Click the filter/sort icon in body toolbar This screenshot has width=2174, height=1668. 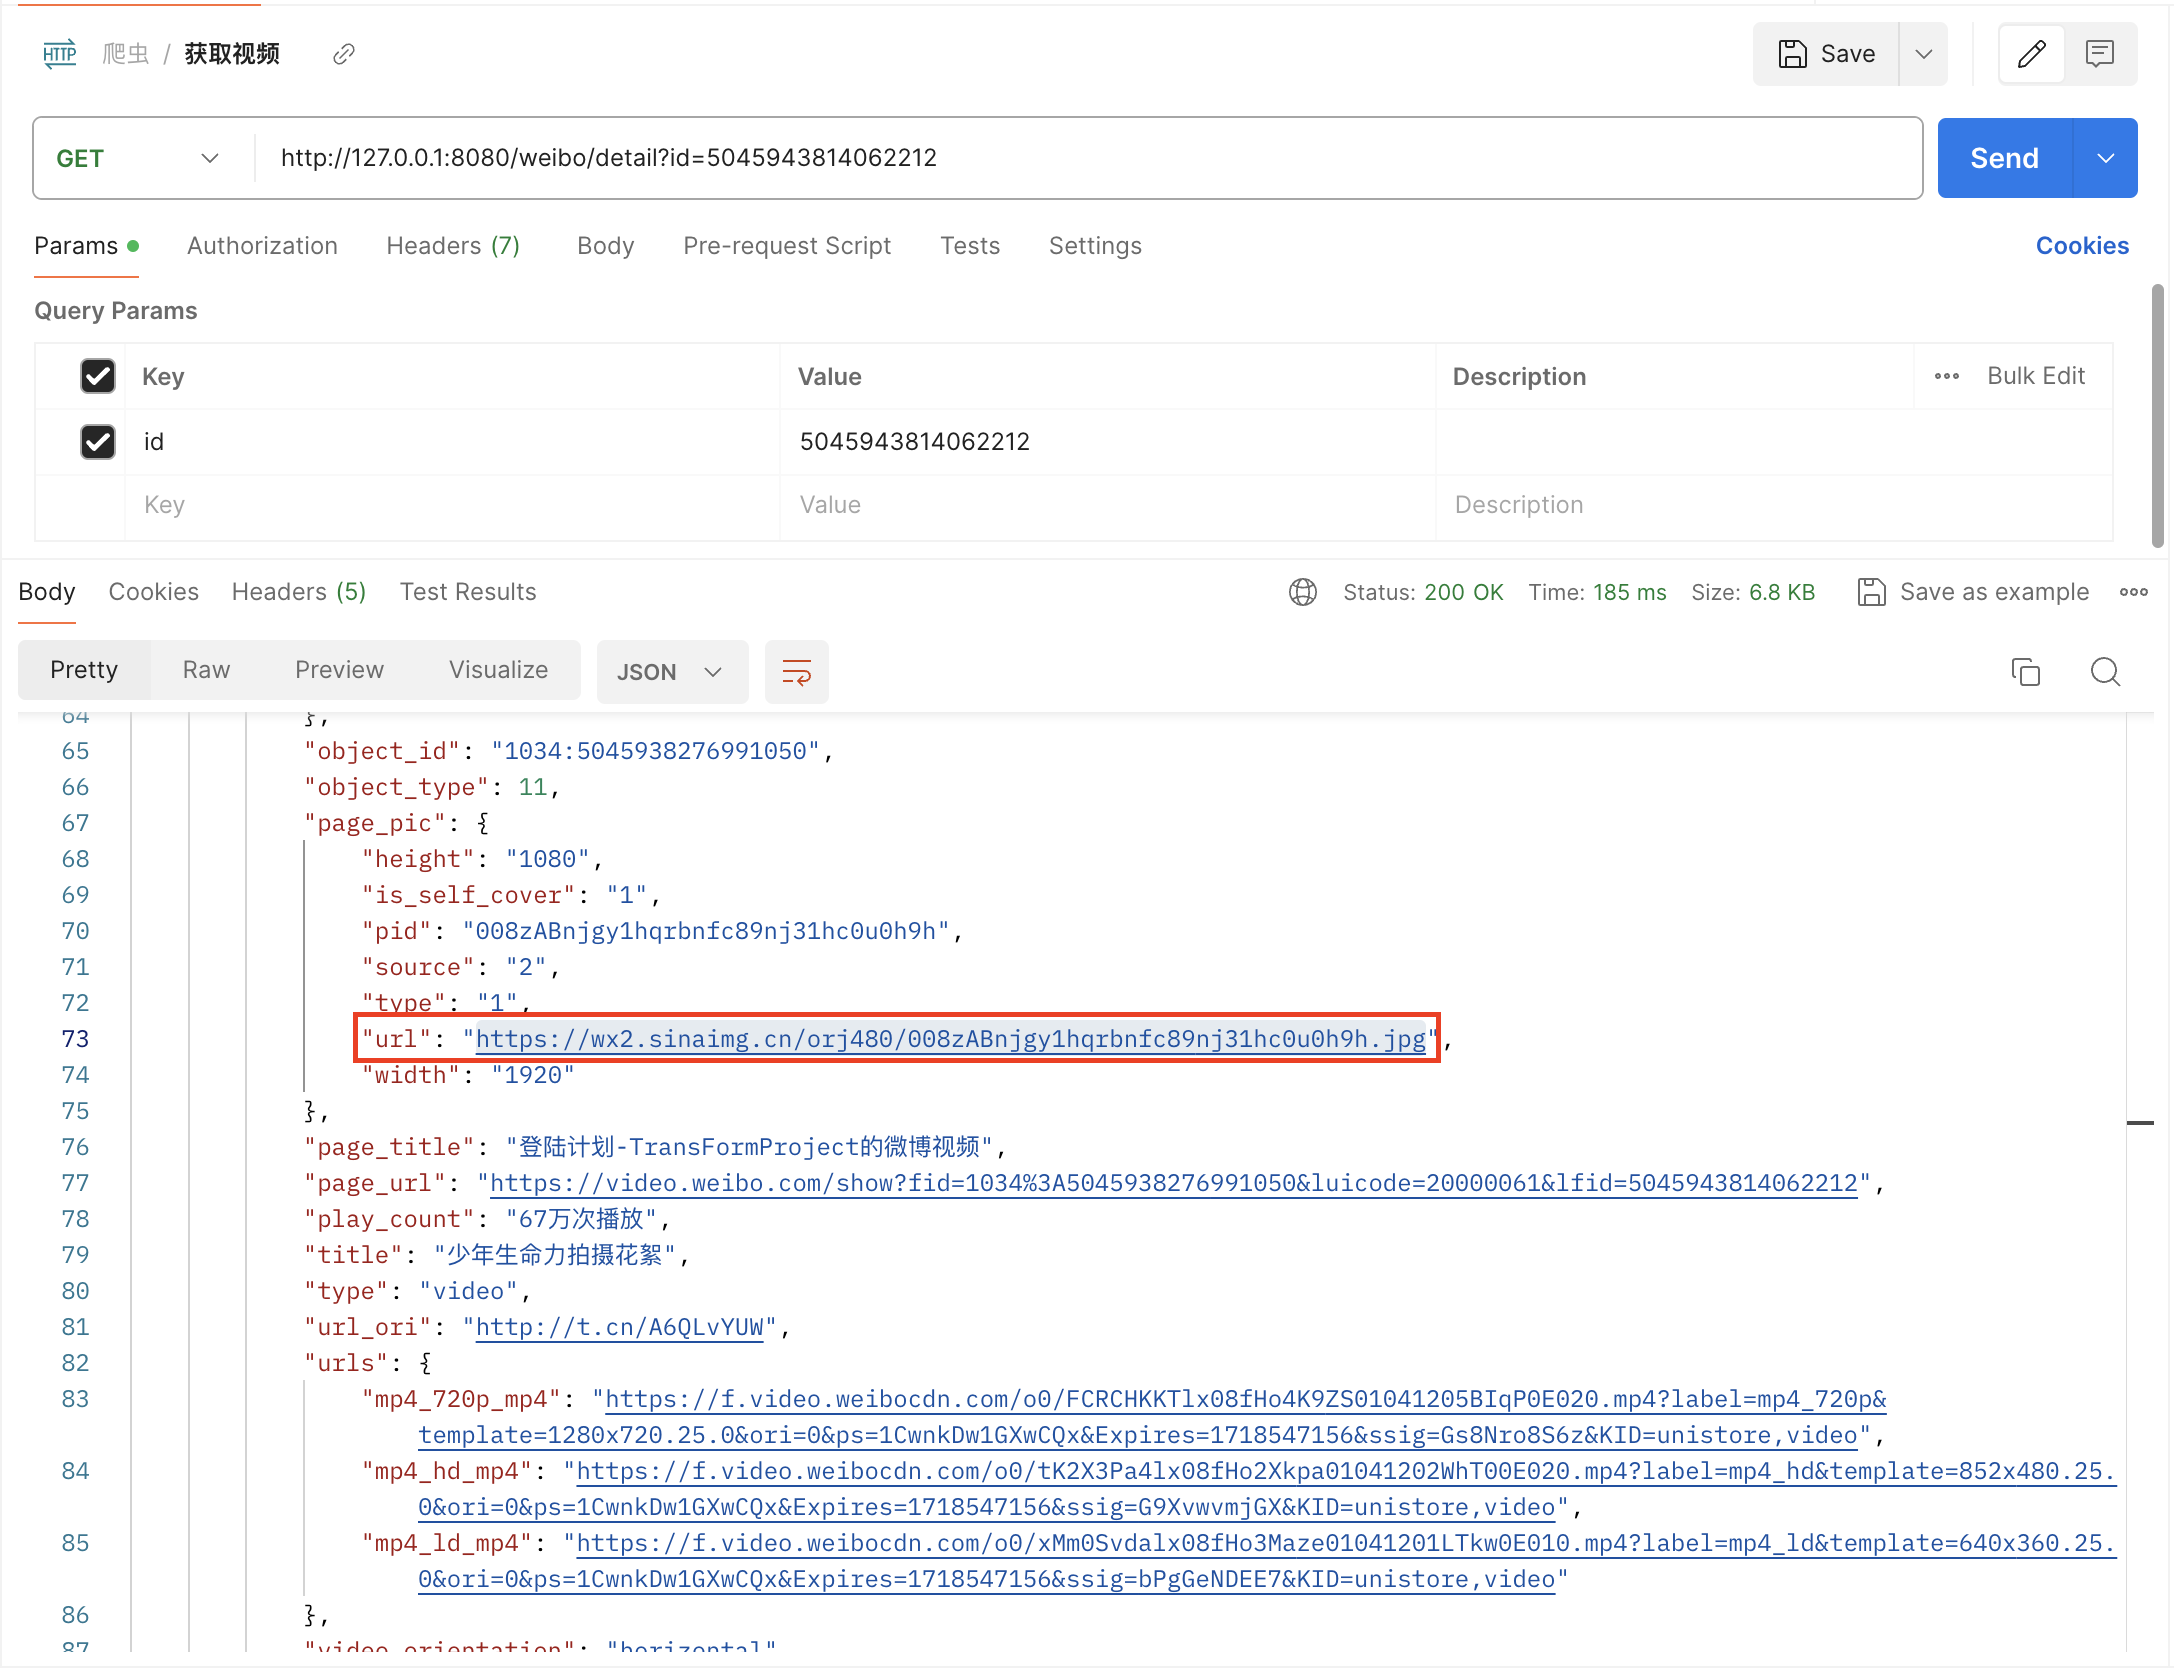tap(797, 671)
